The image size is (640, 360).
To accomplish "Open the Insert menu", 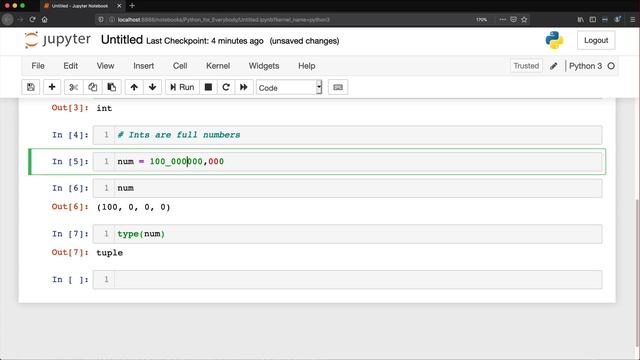I will point(143,66).
